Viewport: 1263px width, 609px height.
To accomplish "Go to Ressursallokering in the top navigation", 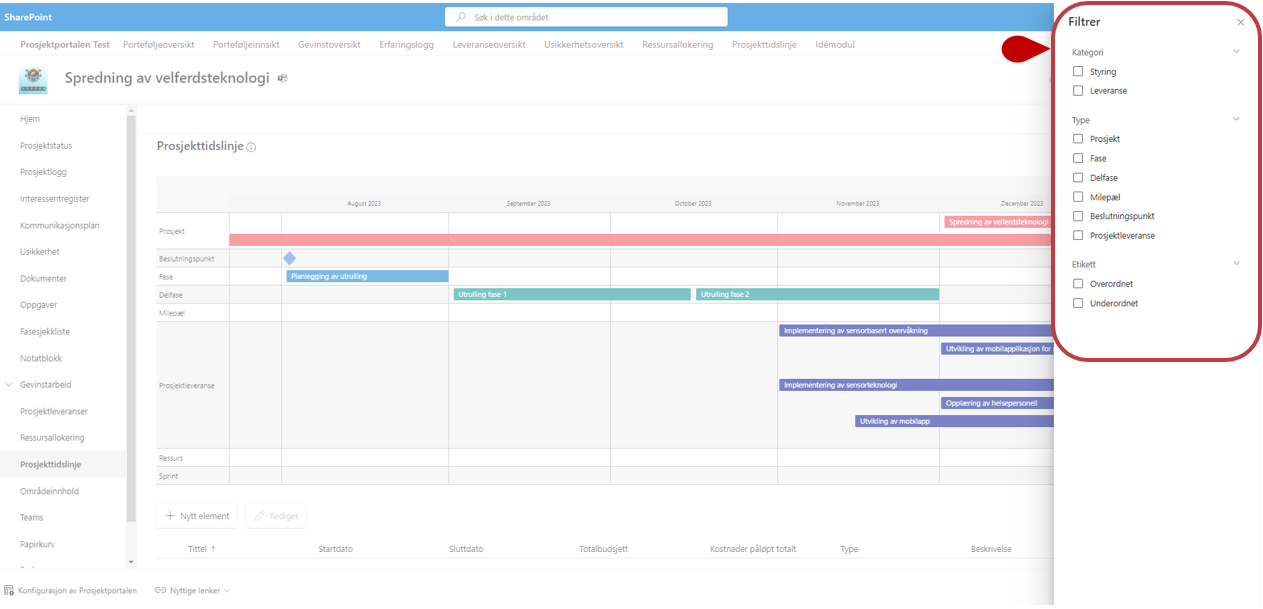I will 677,45.
